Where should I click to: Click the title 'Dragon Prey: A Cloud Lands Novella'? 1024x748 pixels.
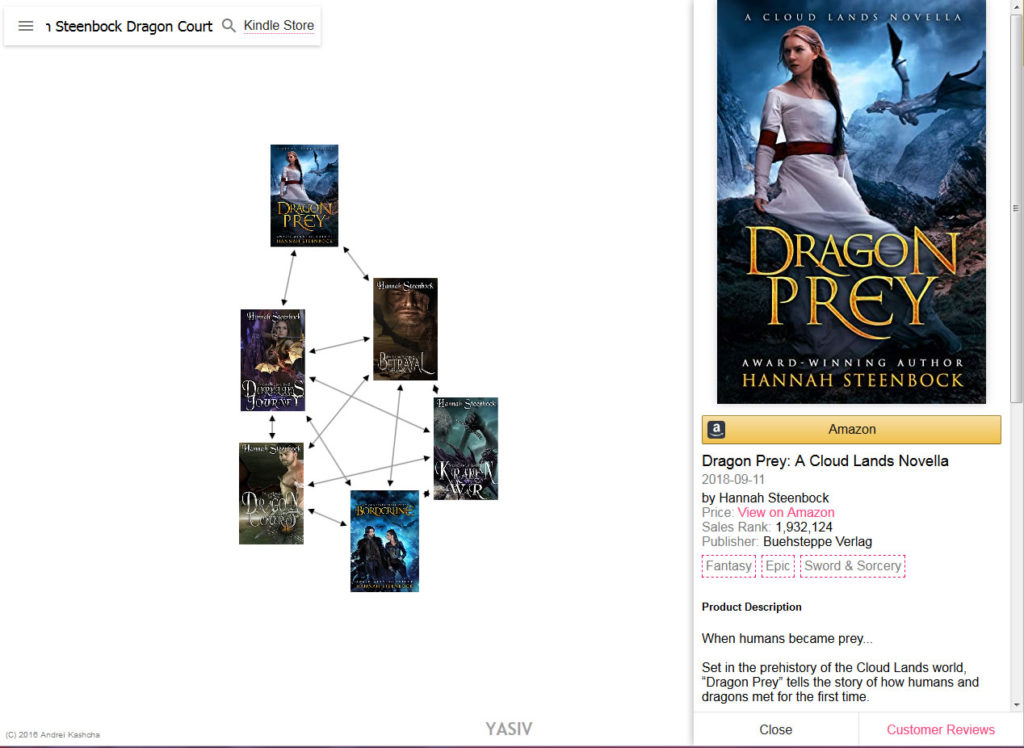coord(825,461)
